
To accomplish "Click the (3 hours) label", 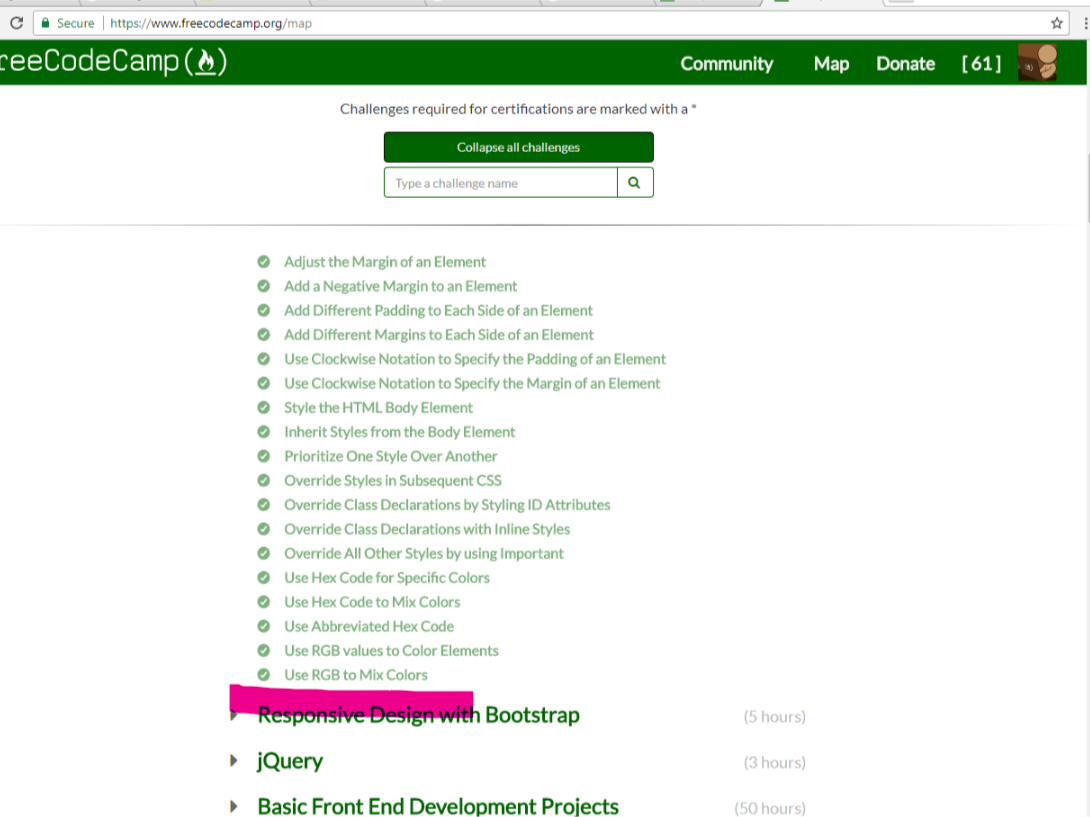I will [x=774, y=763].
